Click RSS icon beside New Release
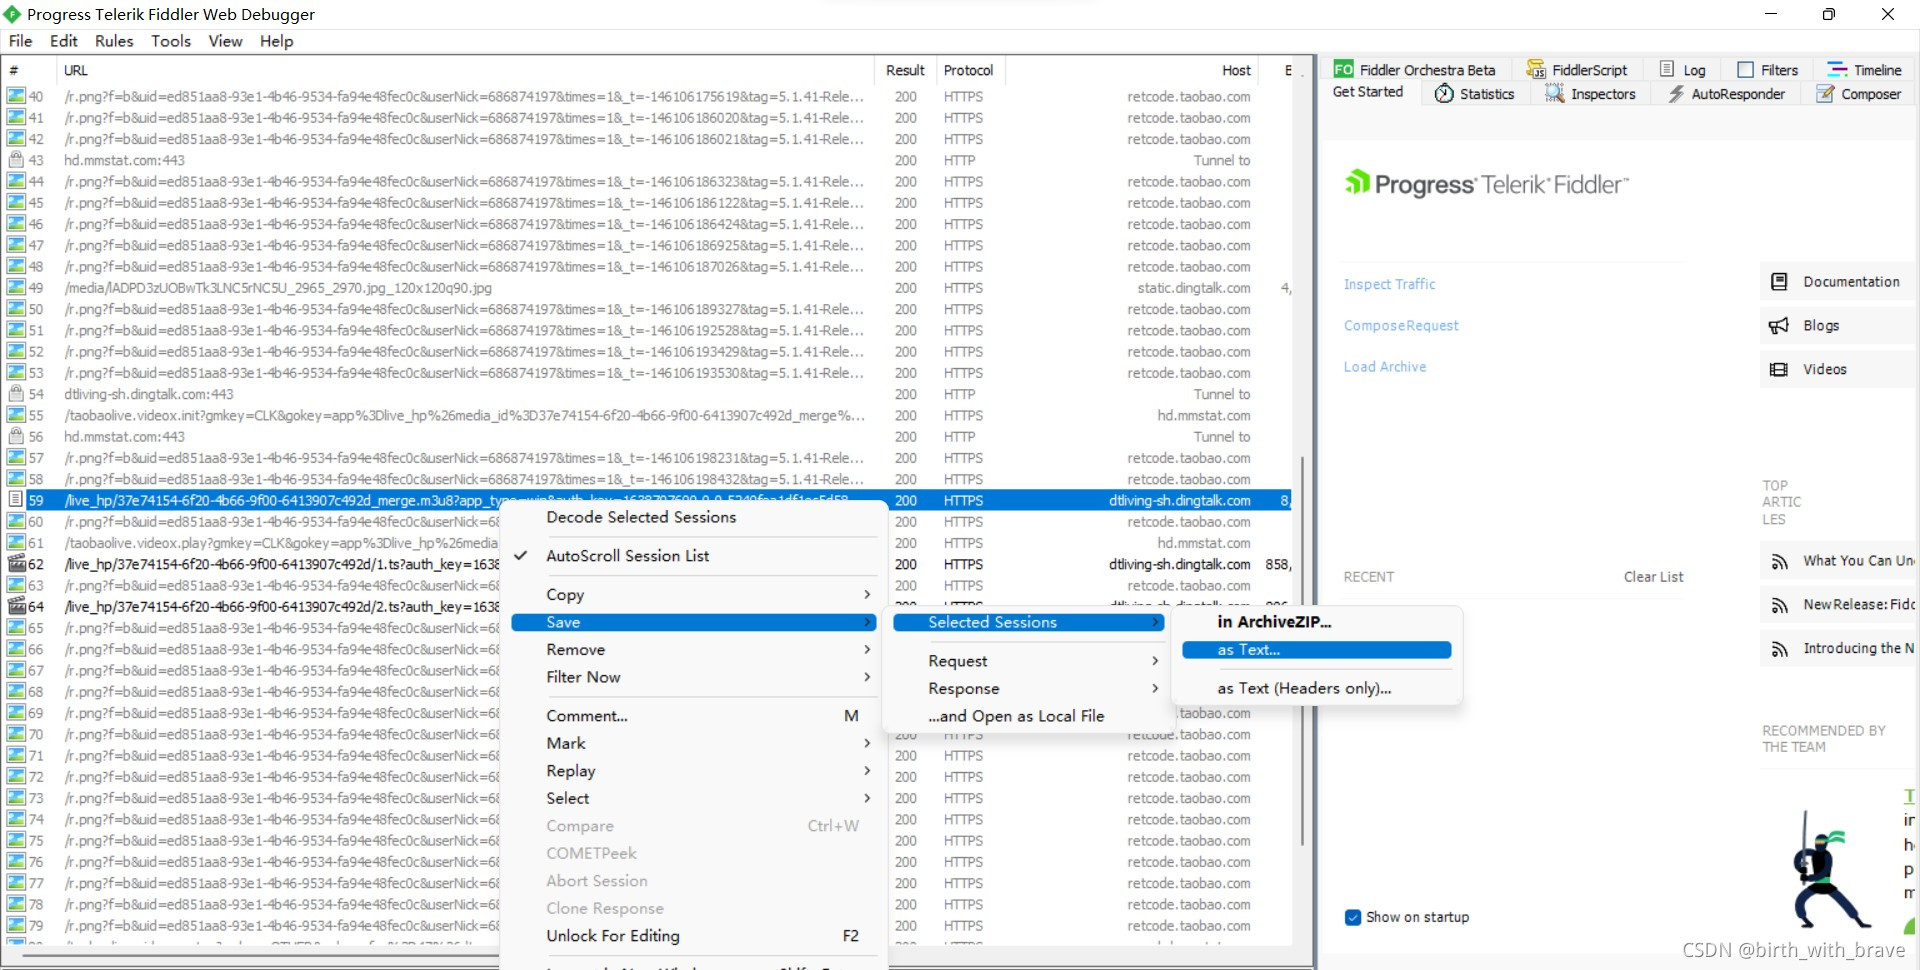This screenshot has width=1920, height=970. 1780,606
